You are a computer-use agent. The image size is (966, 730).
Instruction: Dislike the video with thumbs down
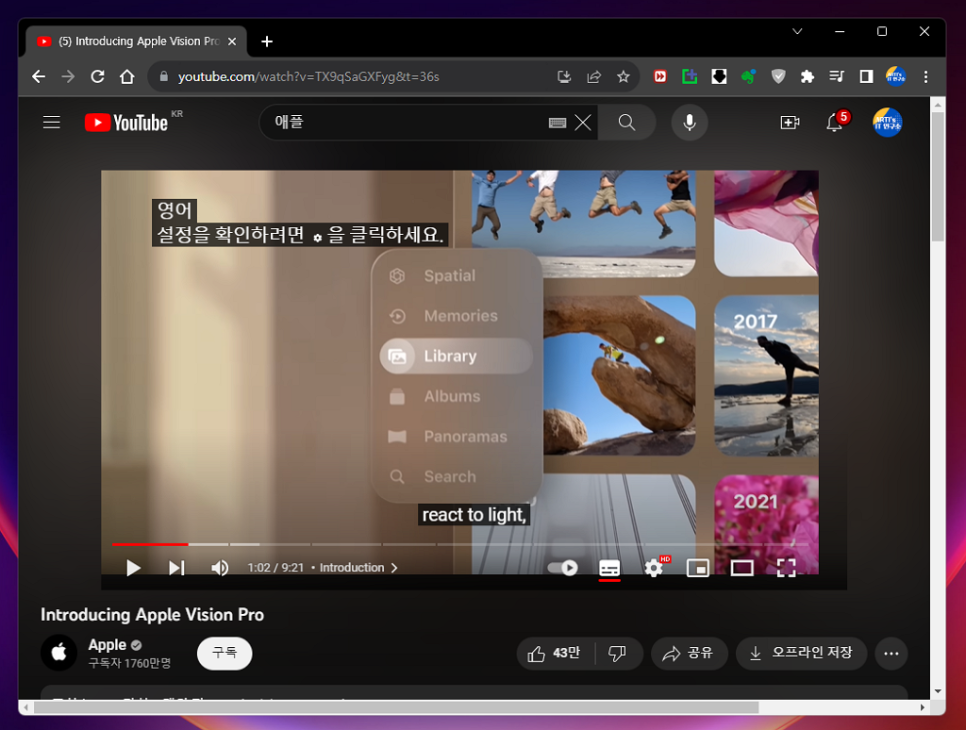pos(618,653)
